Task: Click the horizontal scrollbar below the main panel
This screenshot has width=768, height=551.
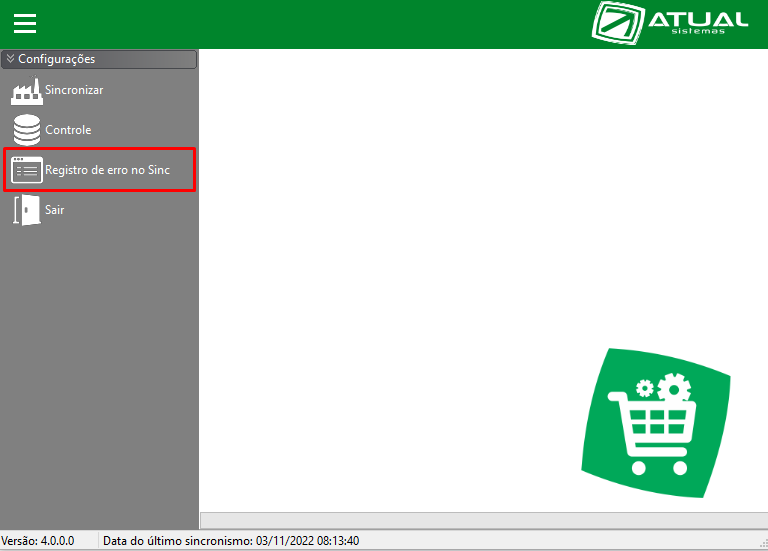Action: (484, 520)
